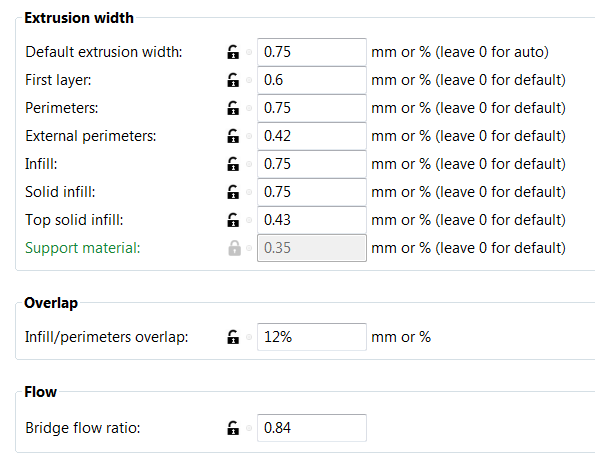Focus the Bridge flow ratio field
This screenshot has height=462, width=595.
click(x=312, y=428)
